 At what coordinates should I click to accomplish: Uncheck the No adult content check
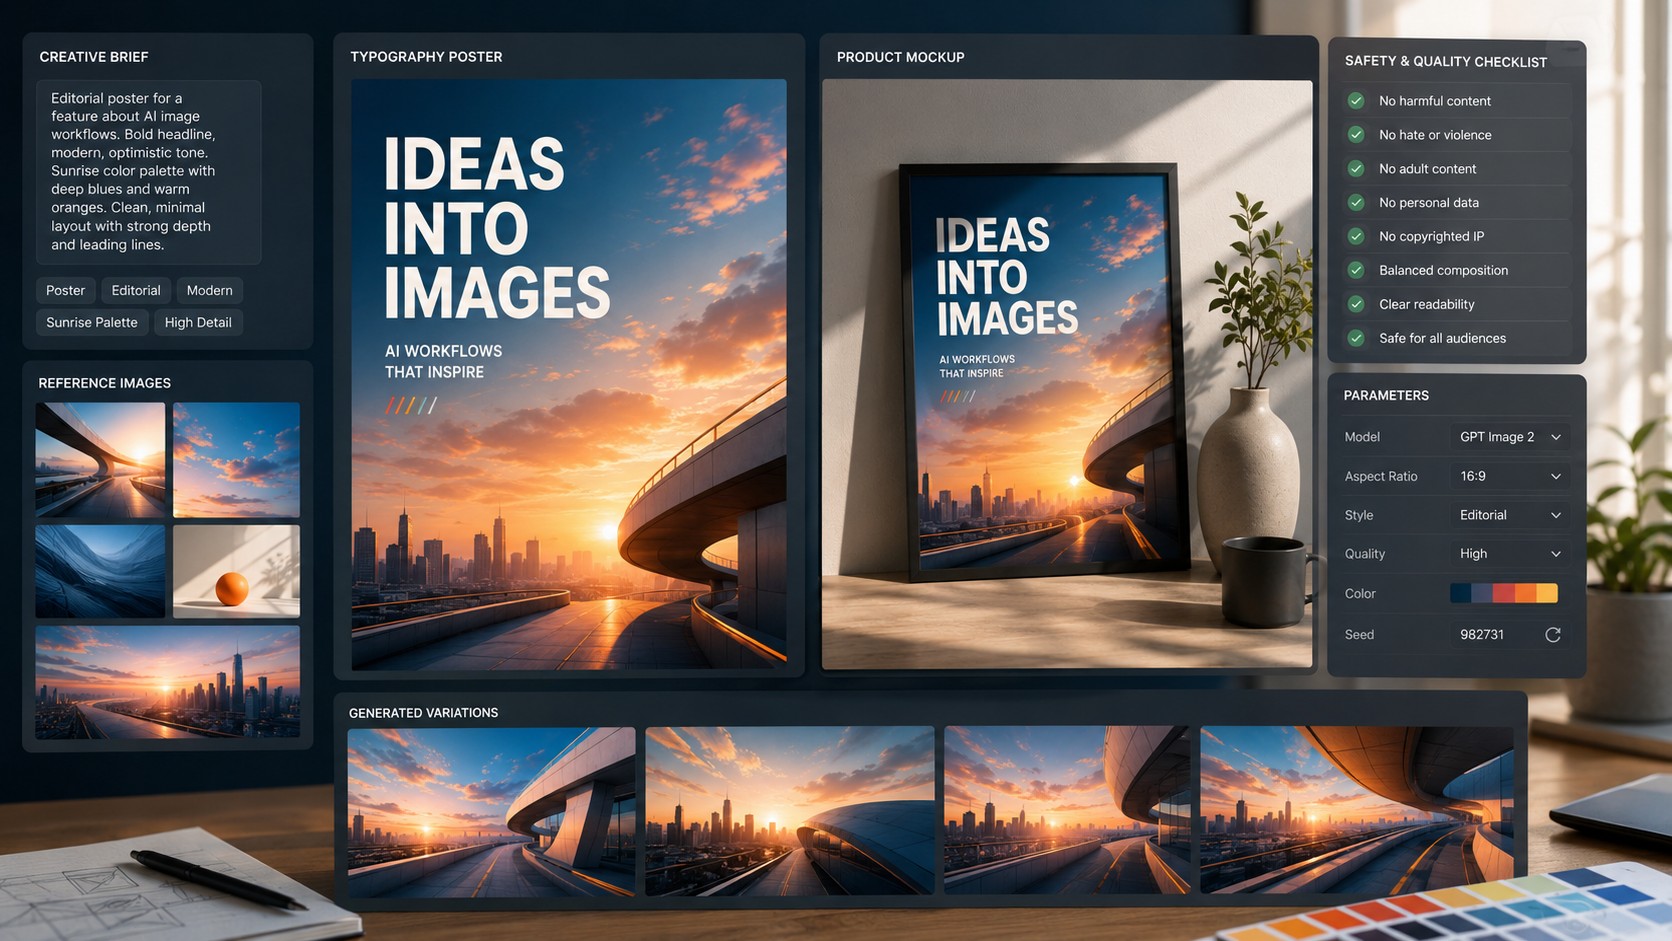point(1356,169)
